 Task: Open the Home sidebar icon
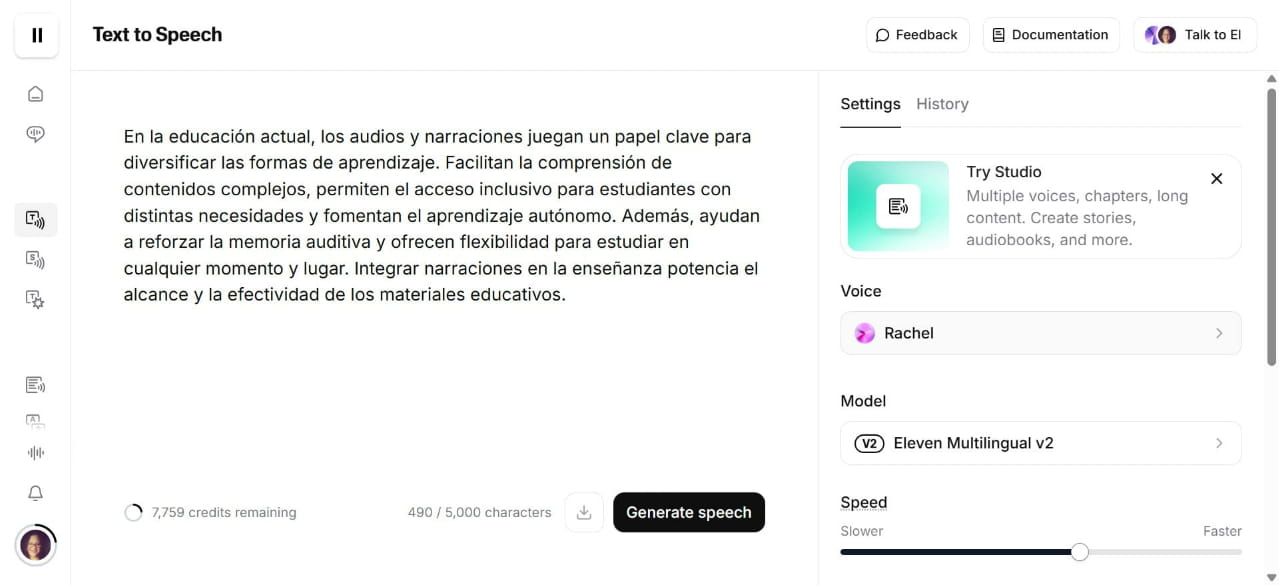click(35, 93)
